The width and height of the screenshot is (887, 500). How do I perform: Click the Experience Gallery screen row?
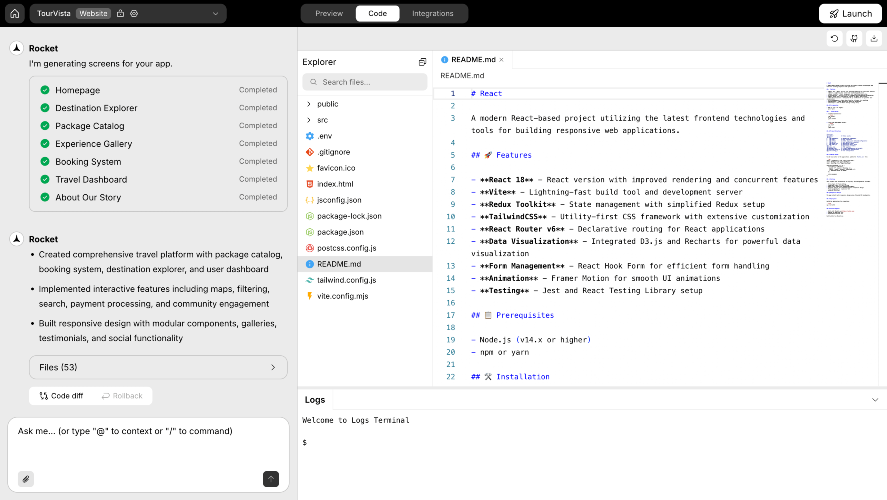(x=158, y=144)
